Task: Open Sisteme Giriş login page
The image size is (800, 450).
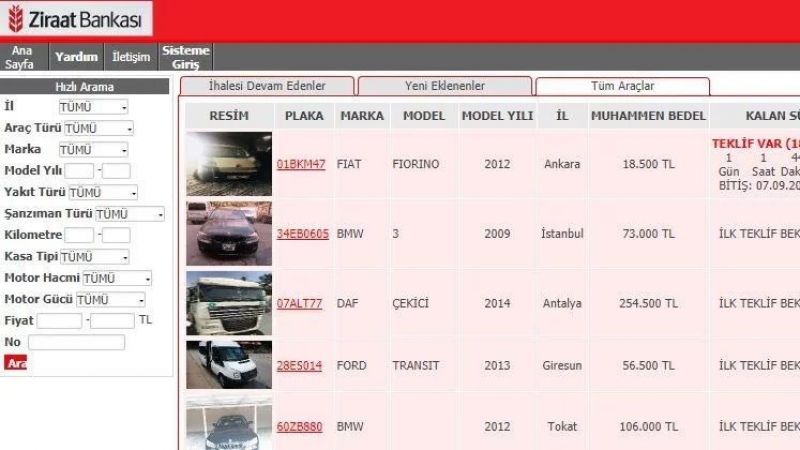Action: click(186, 57)
